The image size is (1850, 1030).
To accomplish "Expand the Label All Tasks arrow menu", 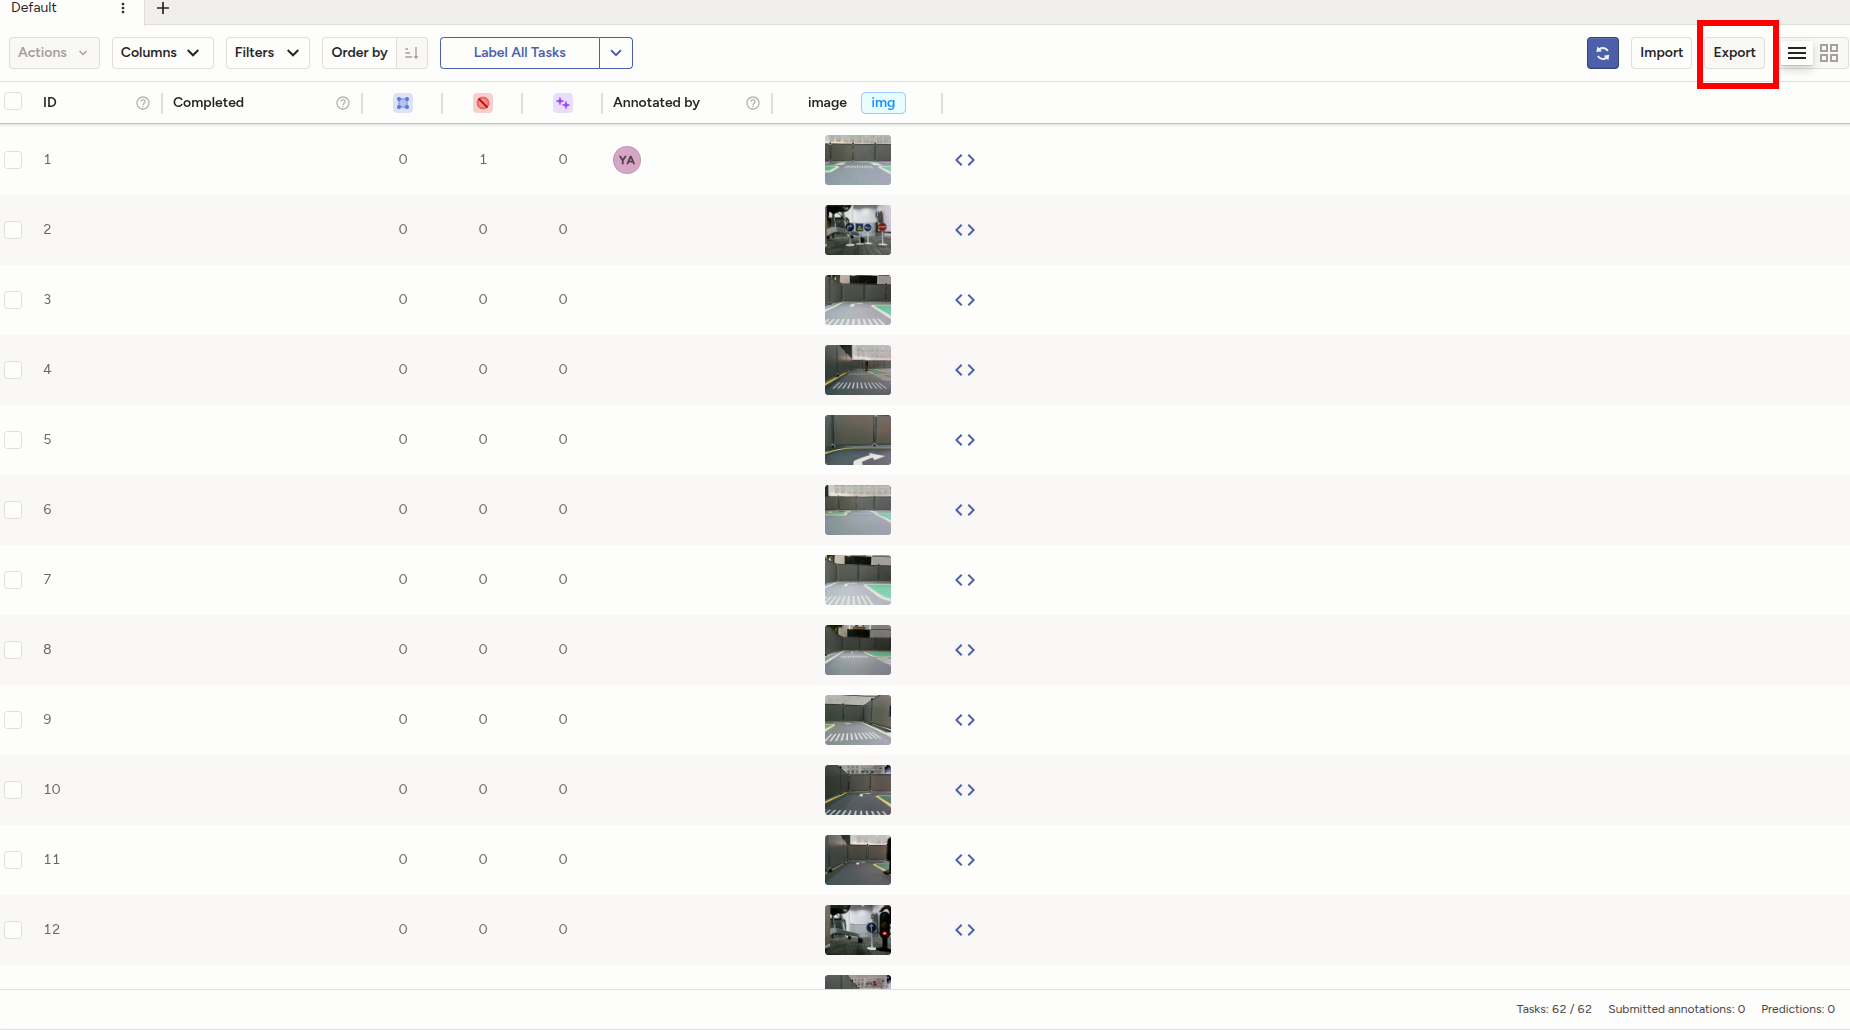I will point(616,53).
